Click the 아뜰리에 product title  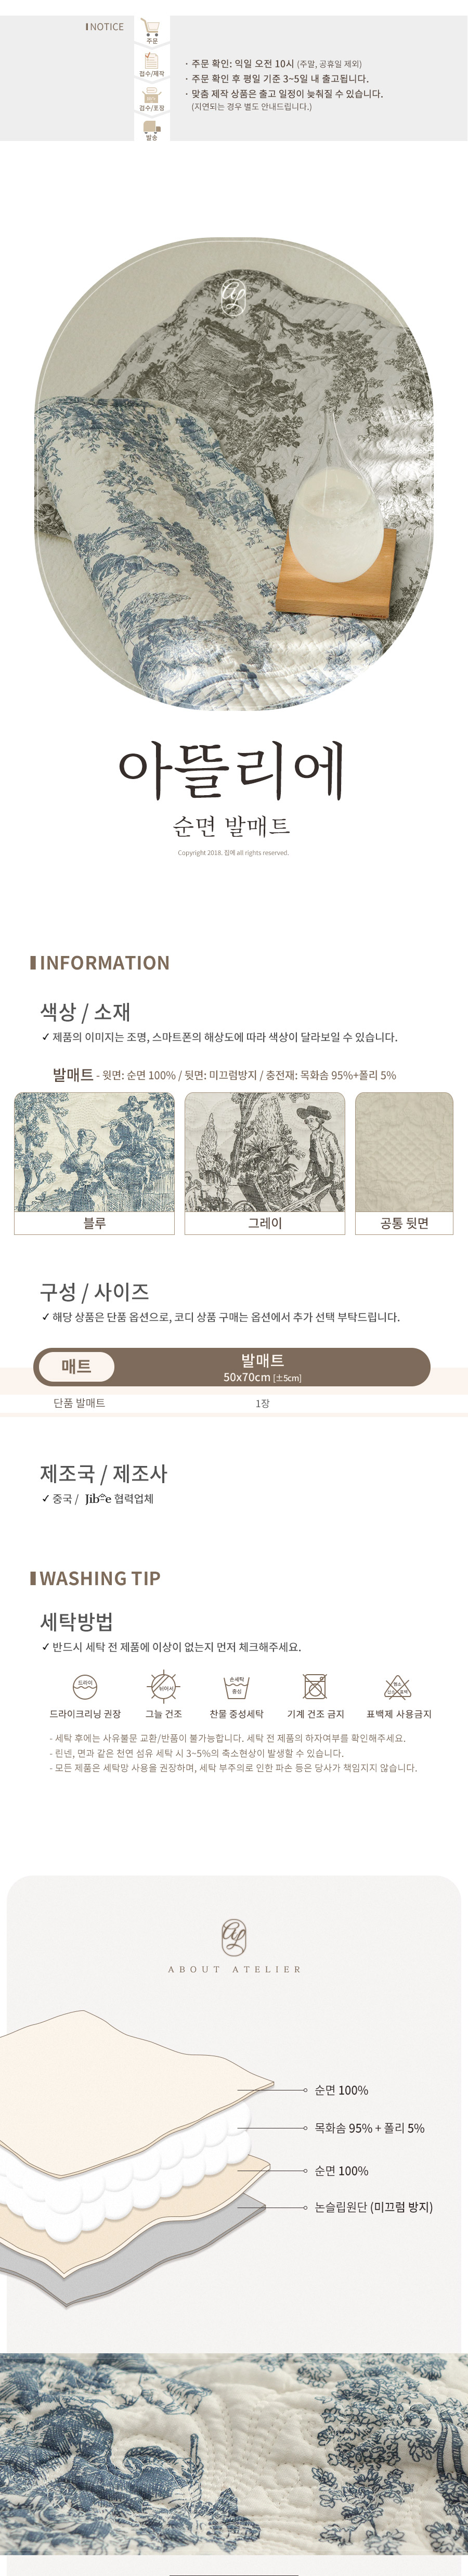(x=232, y=770)
